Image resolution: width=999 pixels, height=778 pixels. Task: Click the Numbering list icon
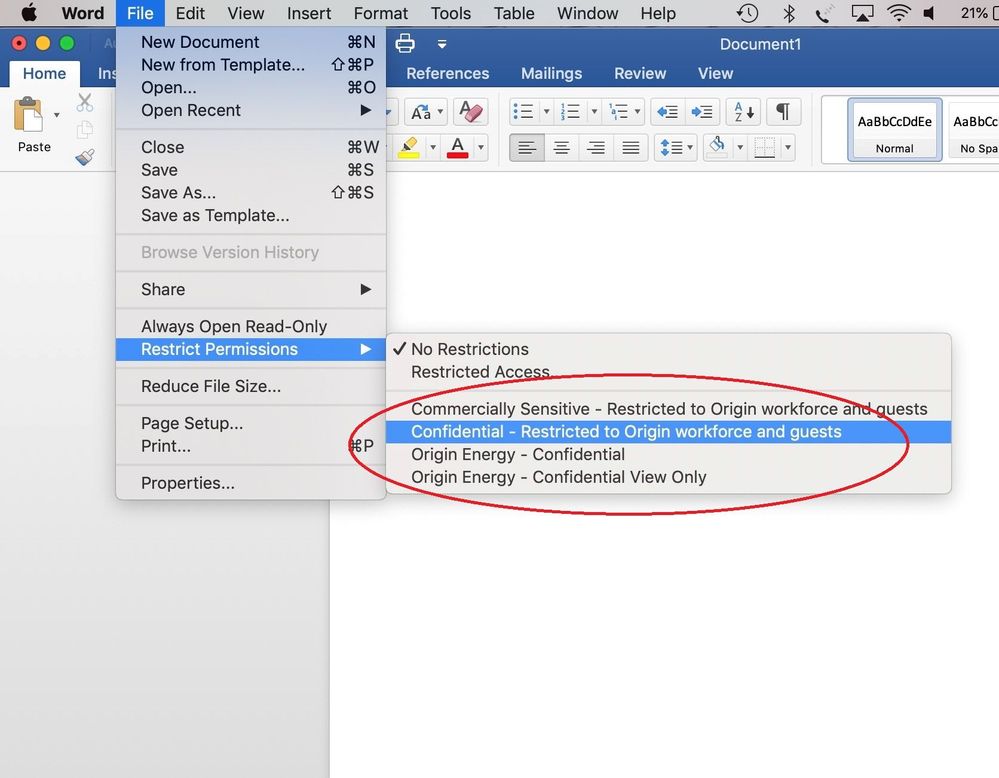[x=570, y=112]
